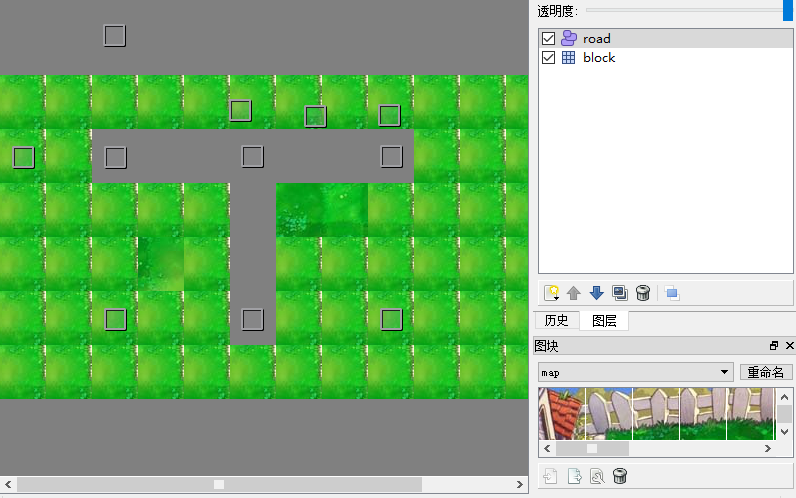Move layer down with blue arrow
This screenshot has height=498, width=796.
coord(596,293)
